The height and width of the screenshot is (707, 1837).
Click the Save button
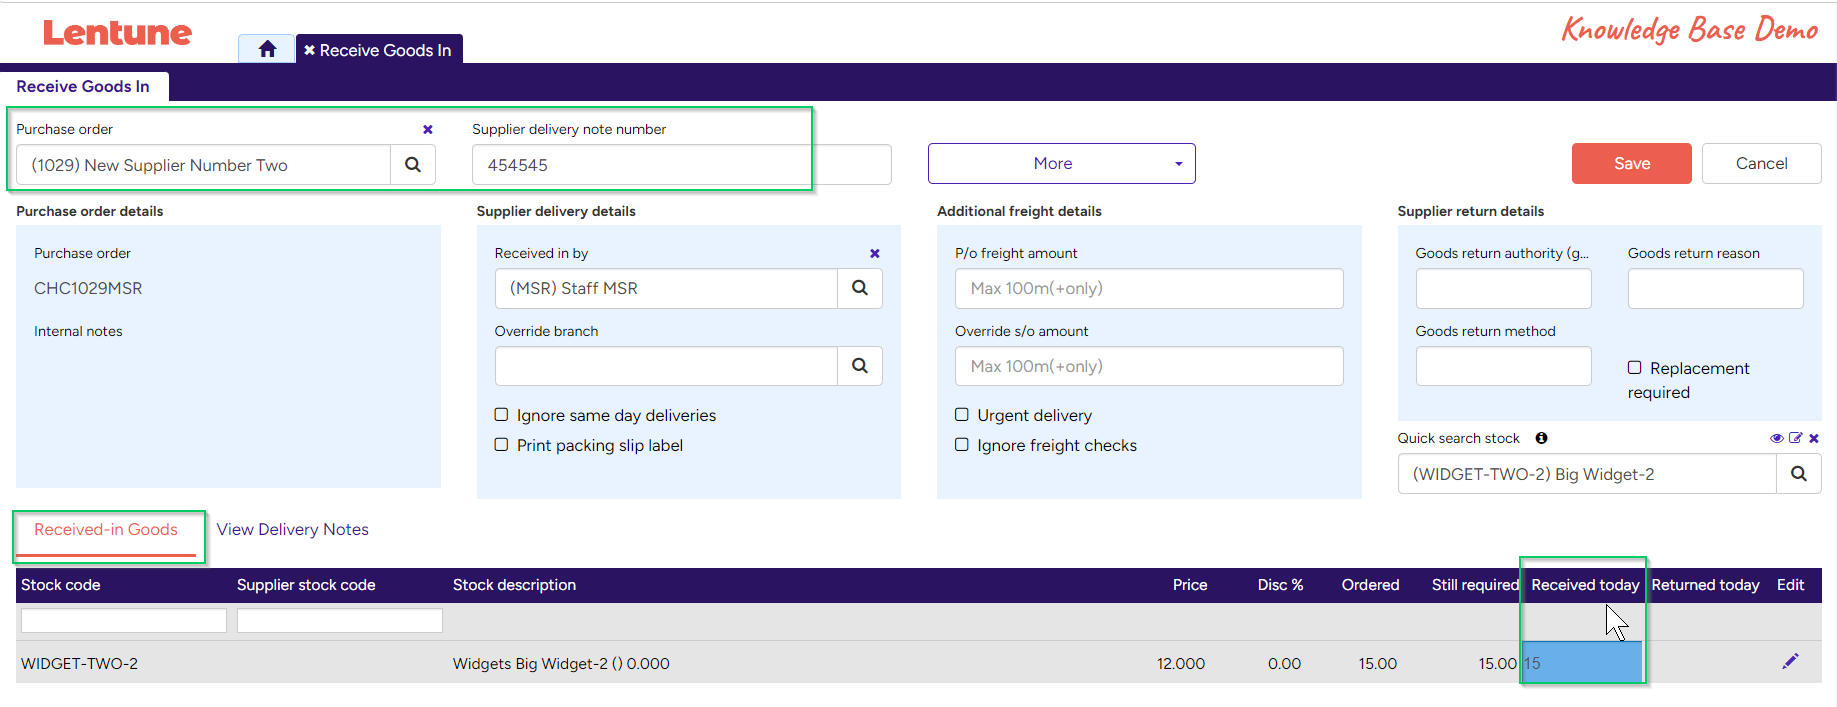click(1632, 164)
